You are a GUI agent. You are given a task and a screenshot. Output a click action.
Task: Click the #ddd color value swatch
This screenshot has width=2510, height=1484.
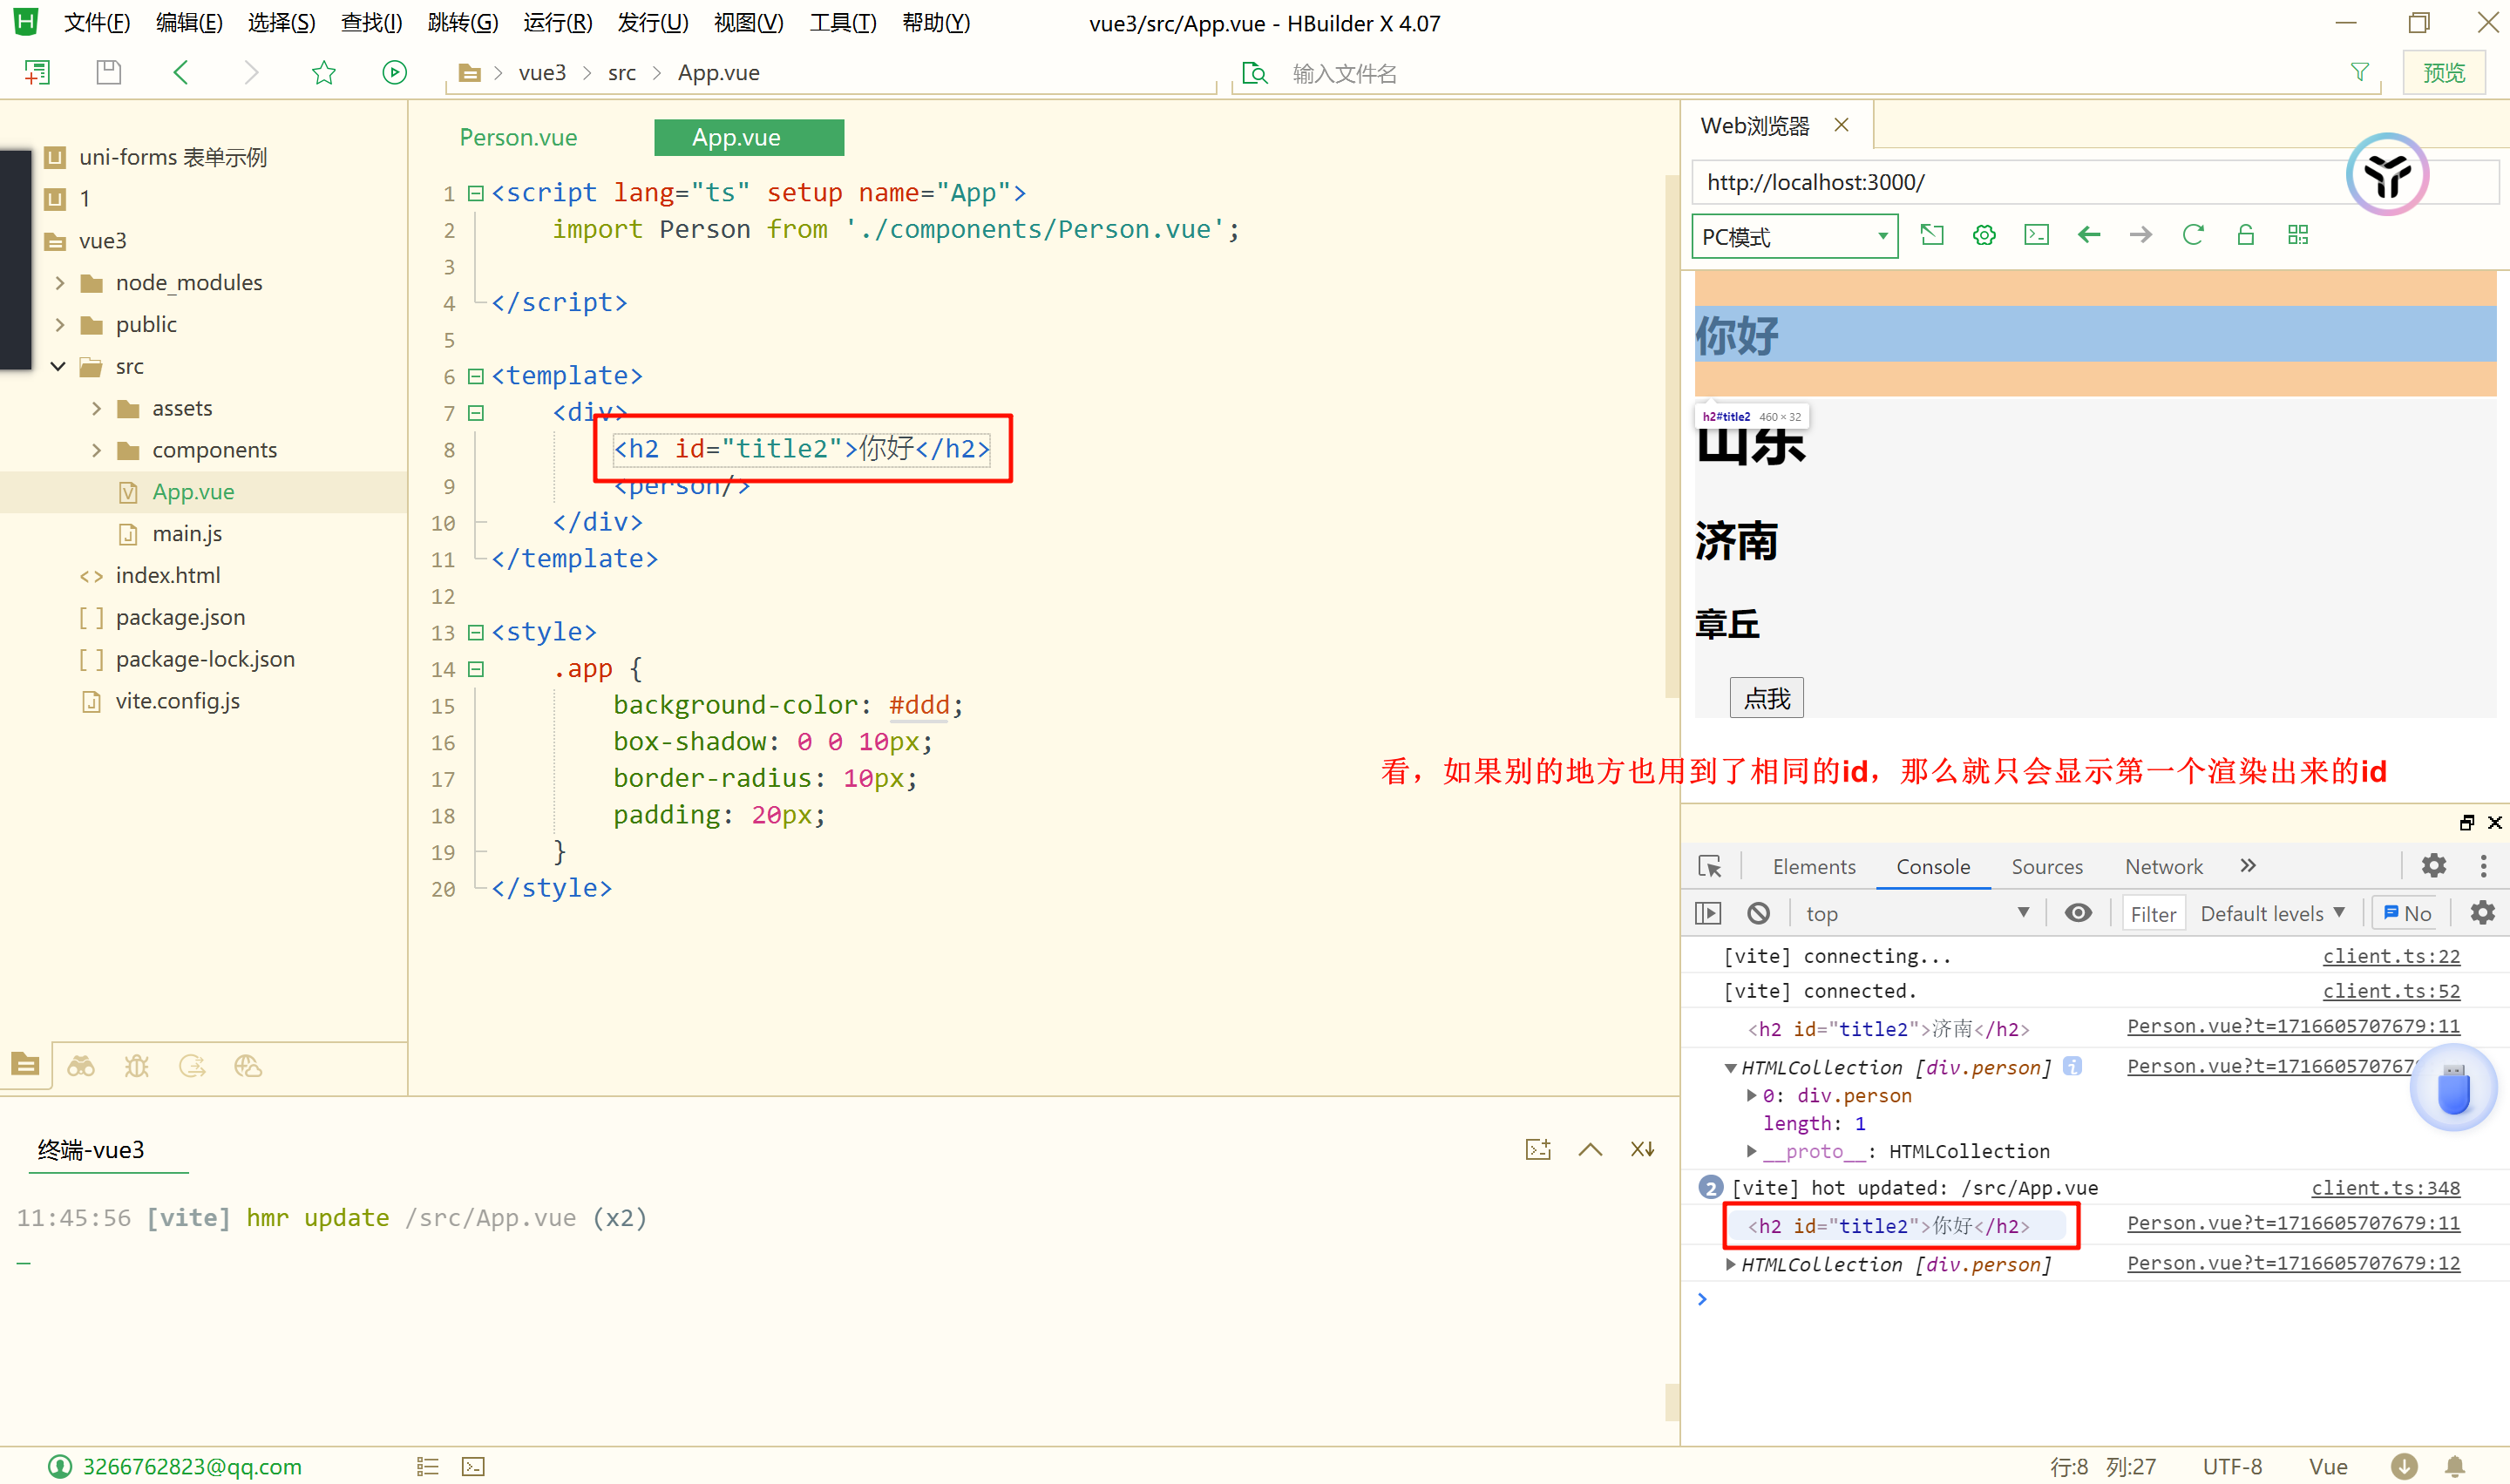[x=919, y=705]
